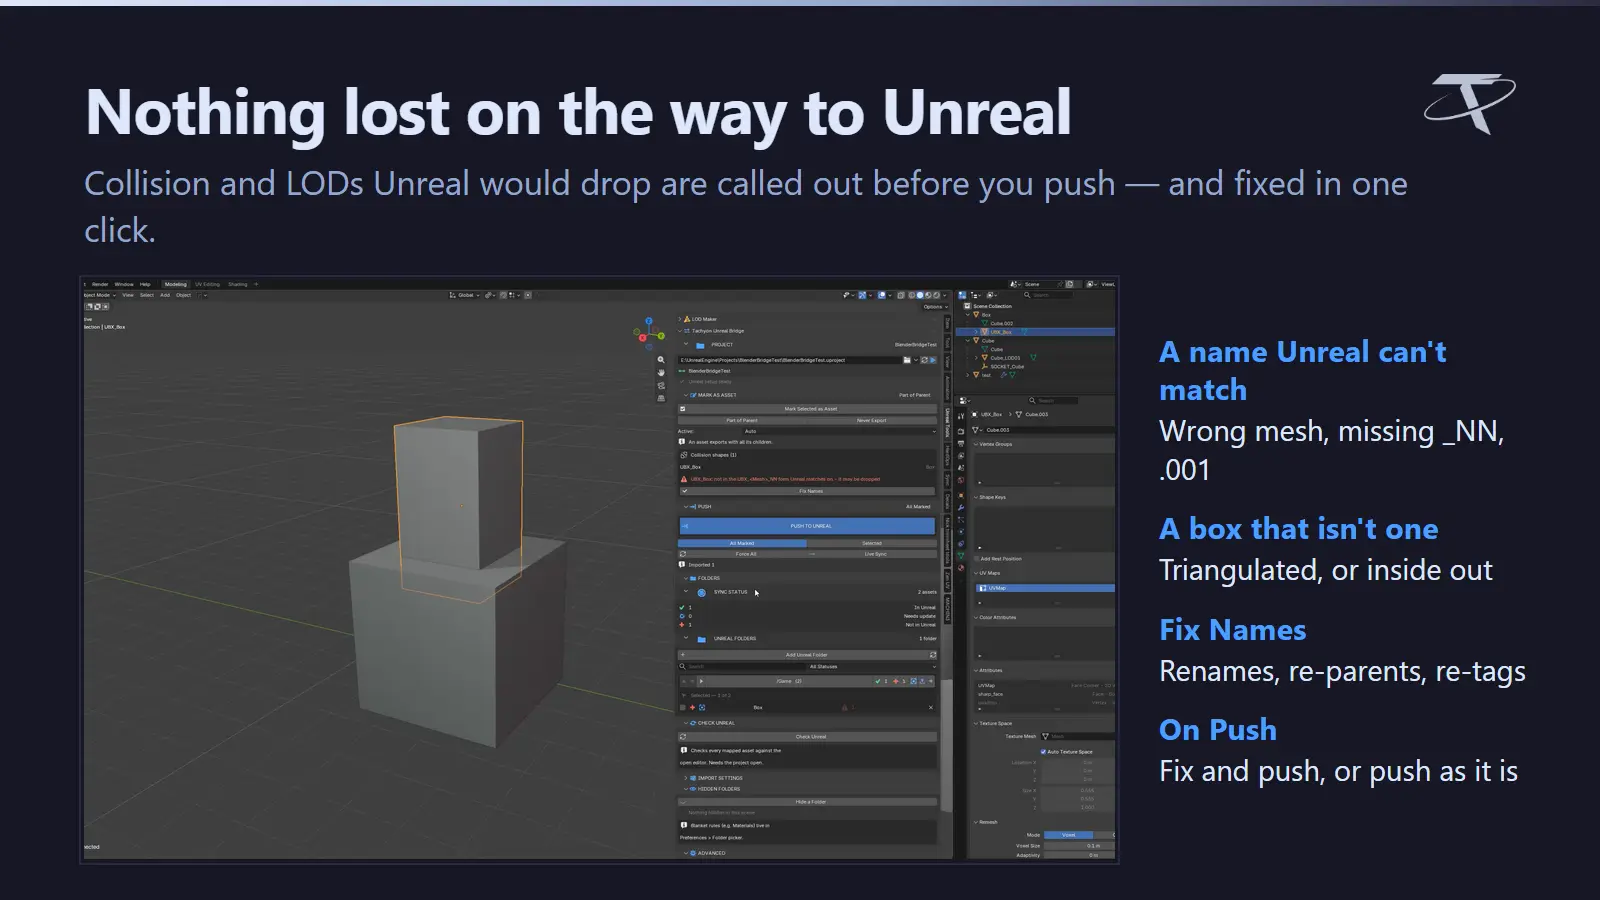The height and width of the screenshot is (900, 1600).
Task: Switch to the Modeling workspace tab
Action: point(176,284)
